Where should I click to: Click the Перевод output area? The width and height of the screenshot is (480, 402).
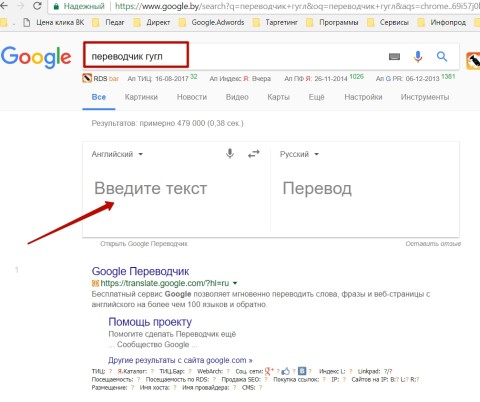317,189
